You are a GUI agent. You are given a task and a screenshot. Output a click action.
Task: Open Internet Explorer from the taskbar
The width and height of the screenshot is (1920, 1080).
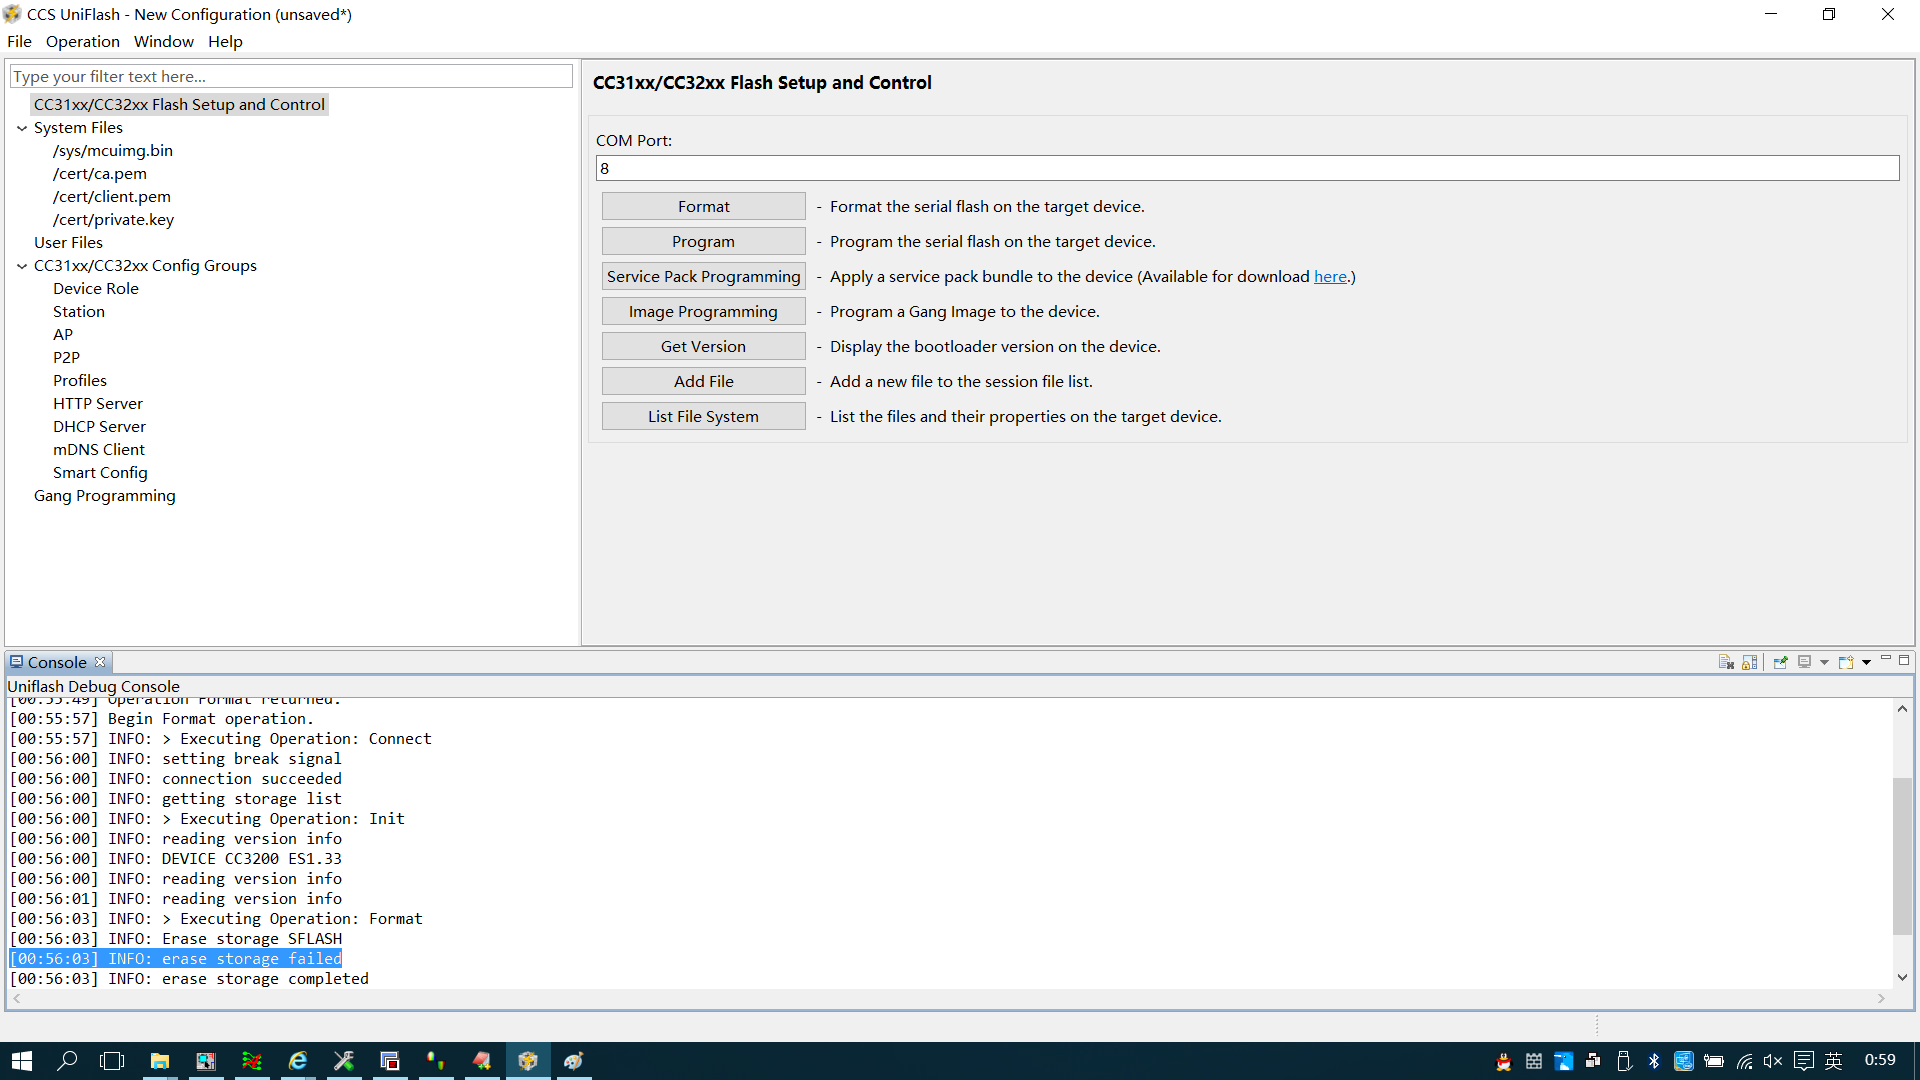pos(297,1061)
